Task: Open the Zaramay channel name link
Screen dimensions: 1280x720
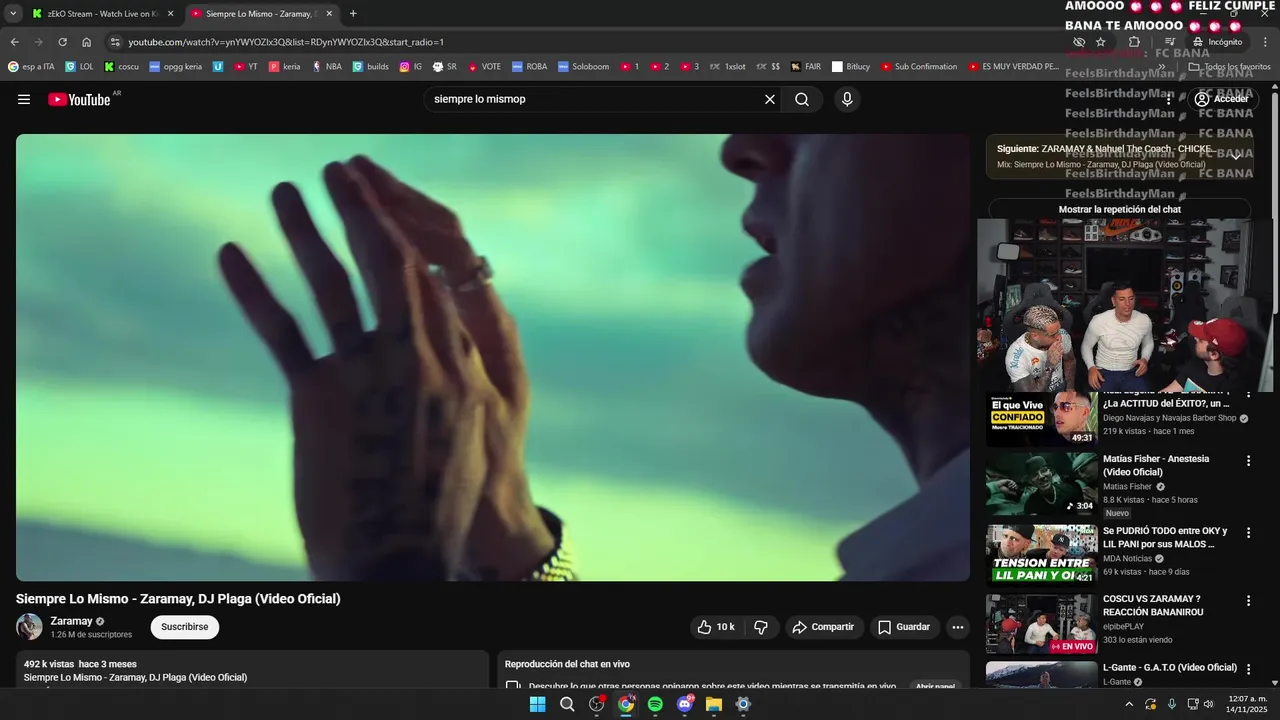Action: tap(71, 621)
